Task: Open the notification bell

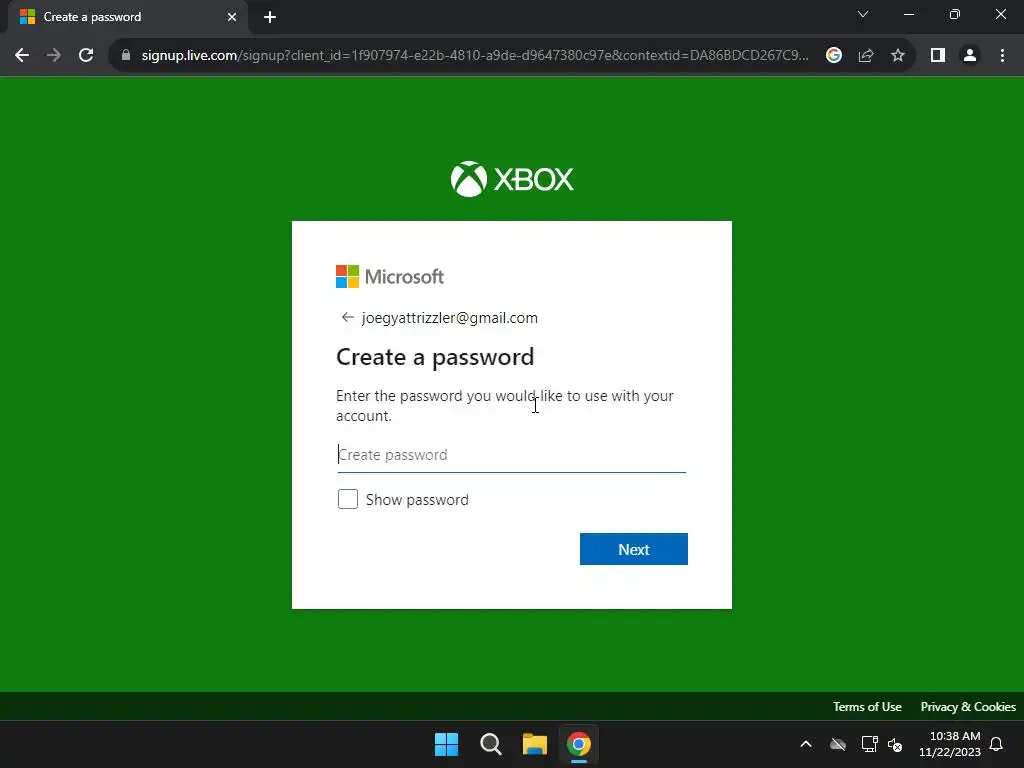Action: tap(996, 744)
